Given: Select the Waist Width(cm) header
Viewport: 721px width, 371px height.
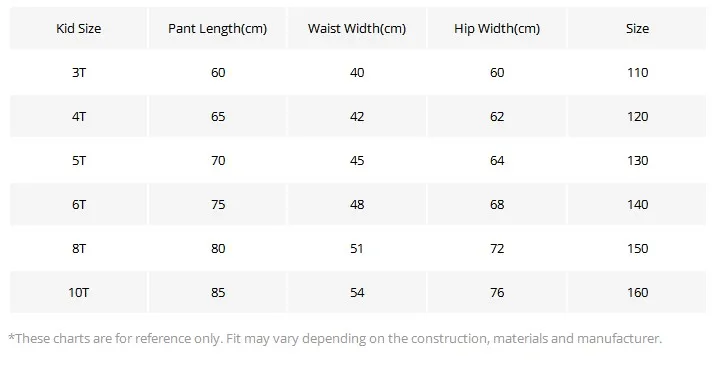Looking at the screenshot, I should [357, 29].
